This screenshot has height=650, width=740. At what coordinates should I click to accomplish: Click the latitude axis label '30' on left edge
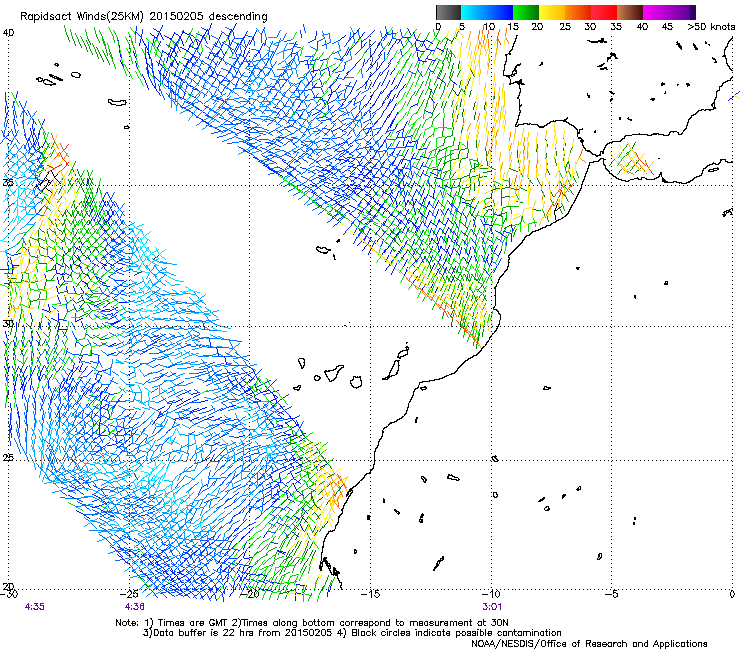8,324
